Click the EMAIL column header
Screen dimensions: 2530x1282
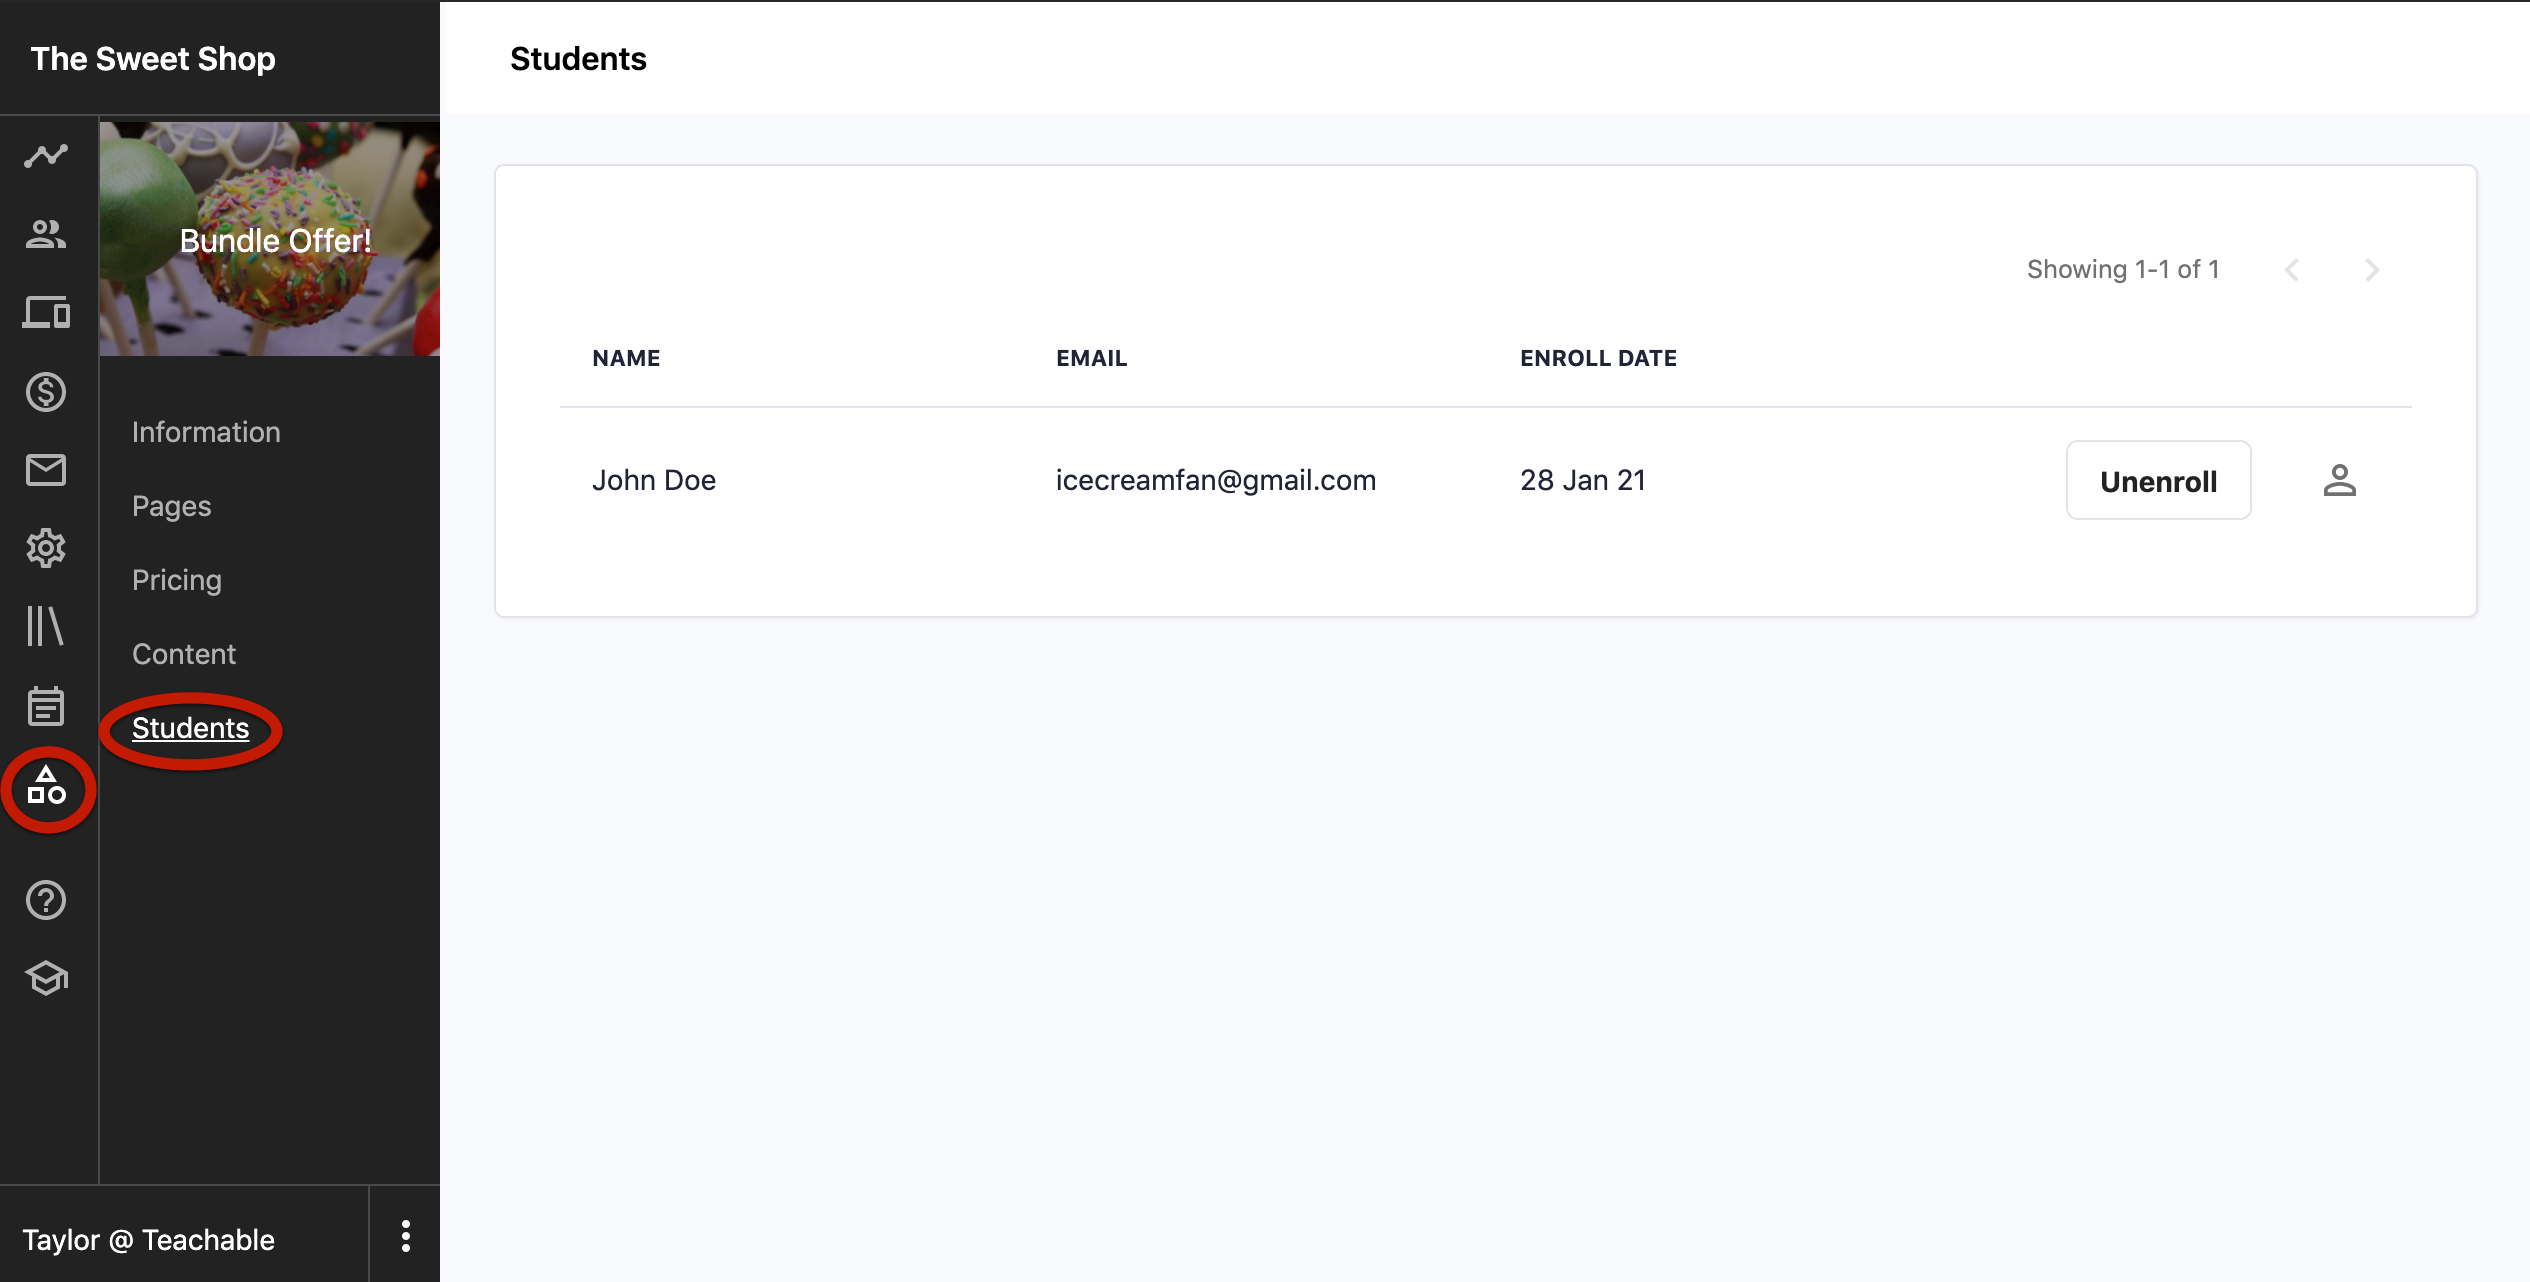tap(1091, 358)
